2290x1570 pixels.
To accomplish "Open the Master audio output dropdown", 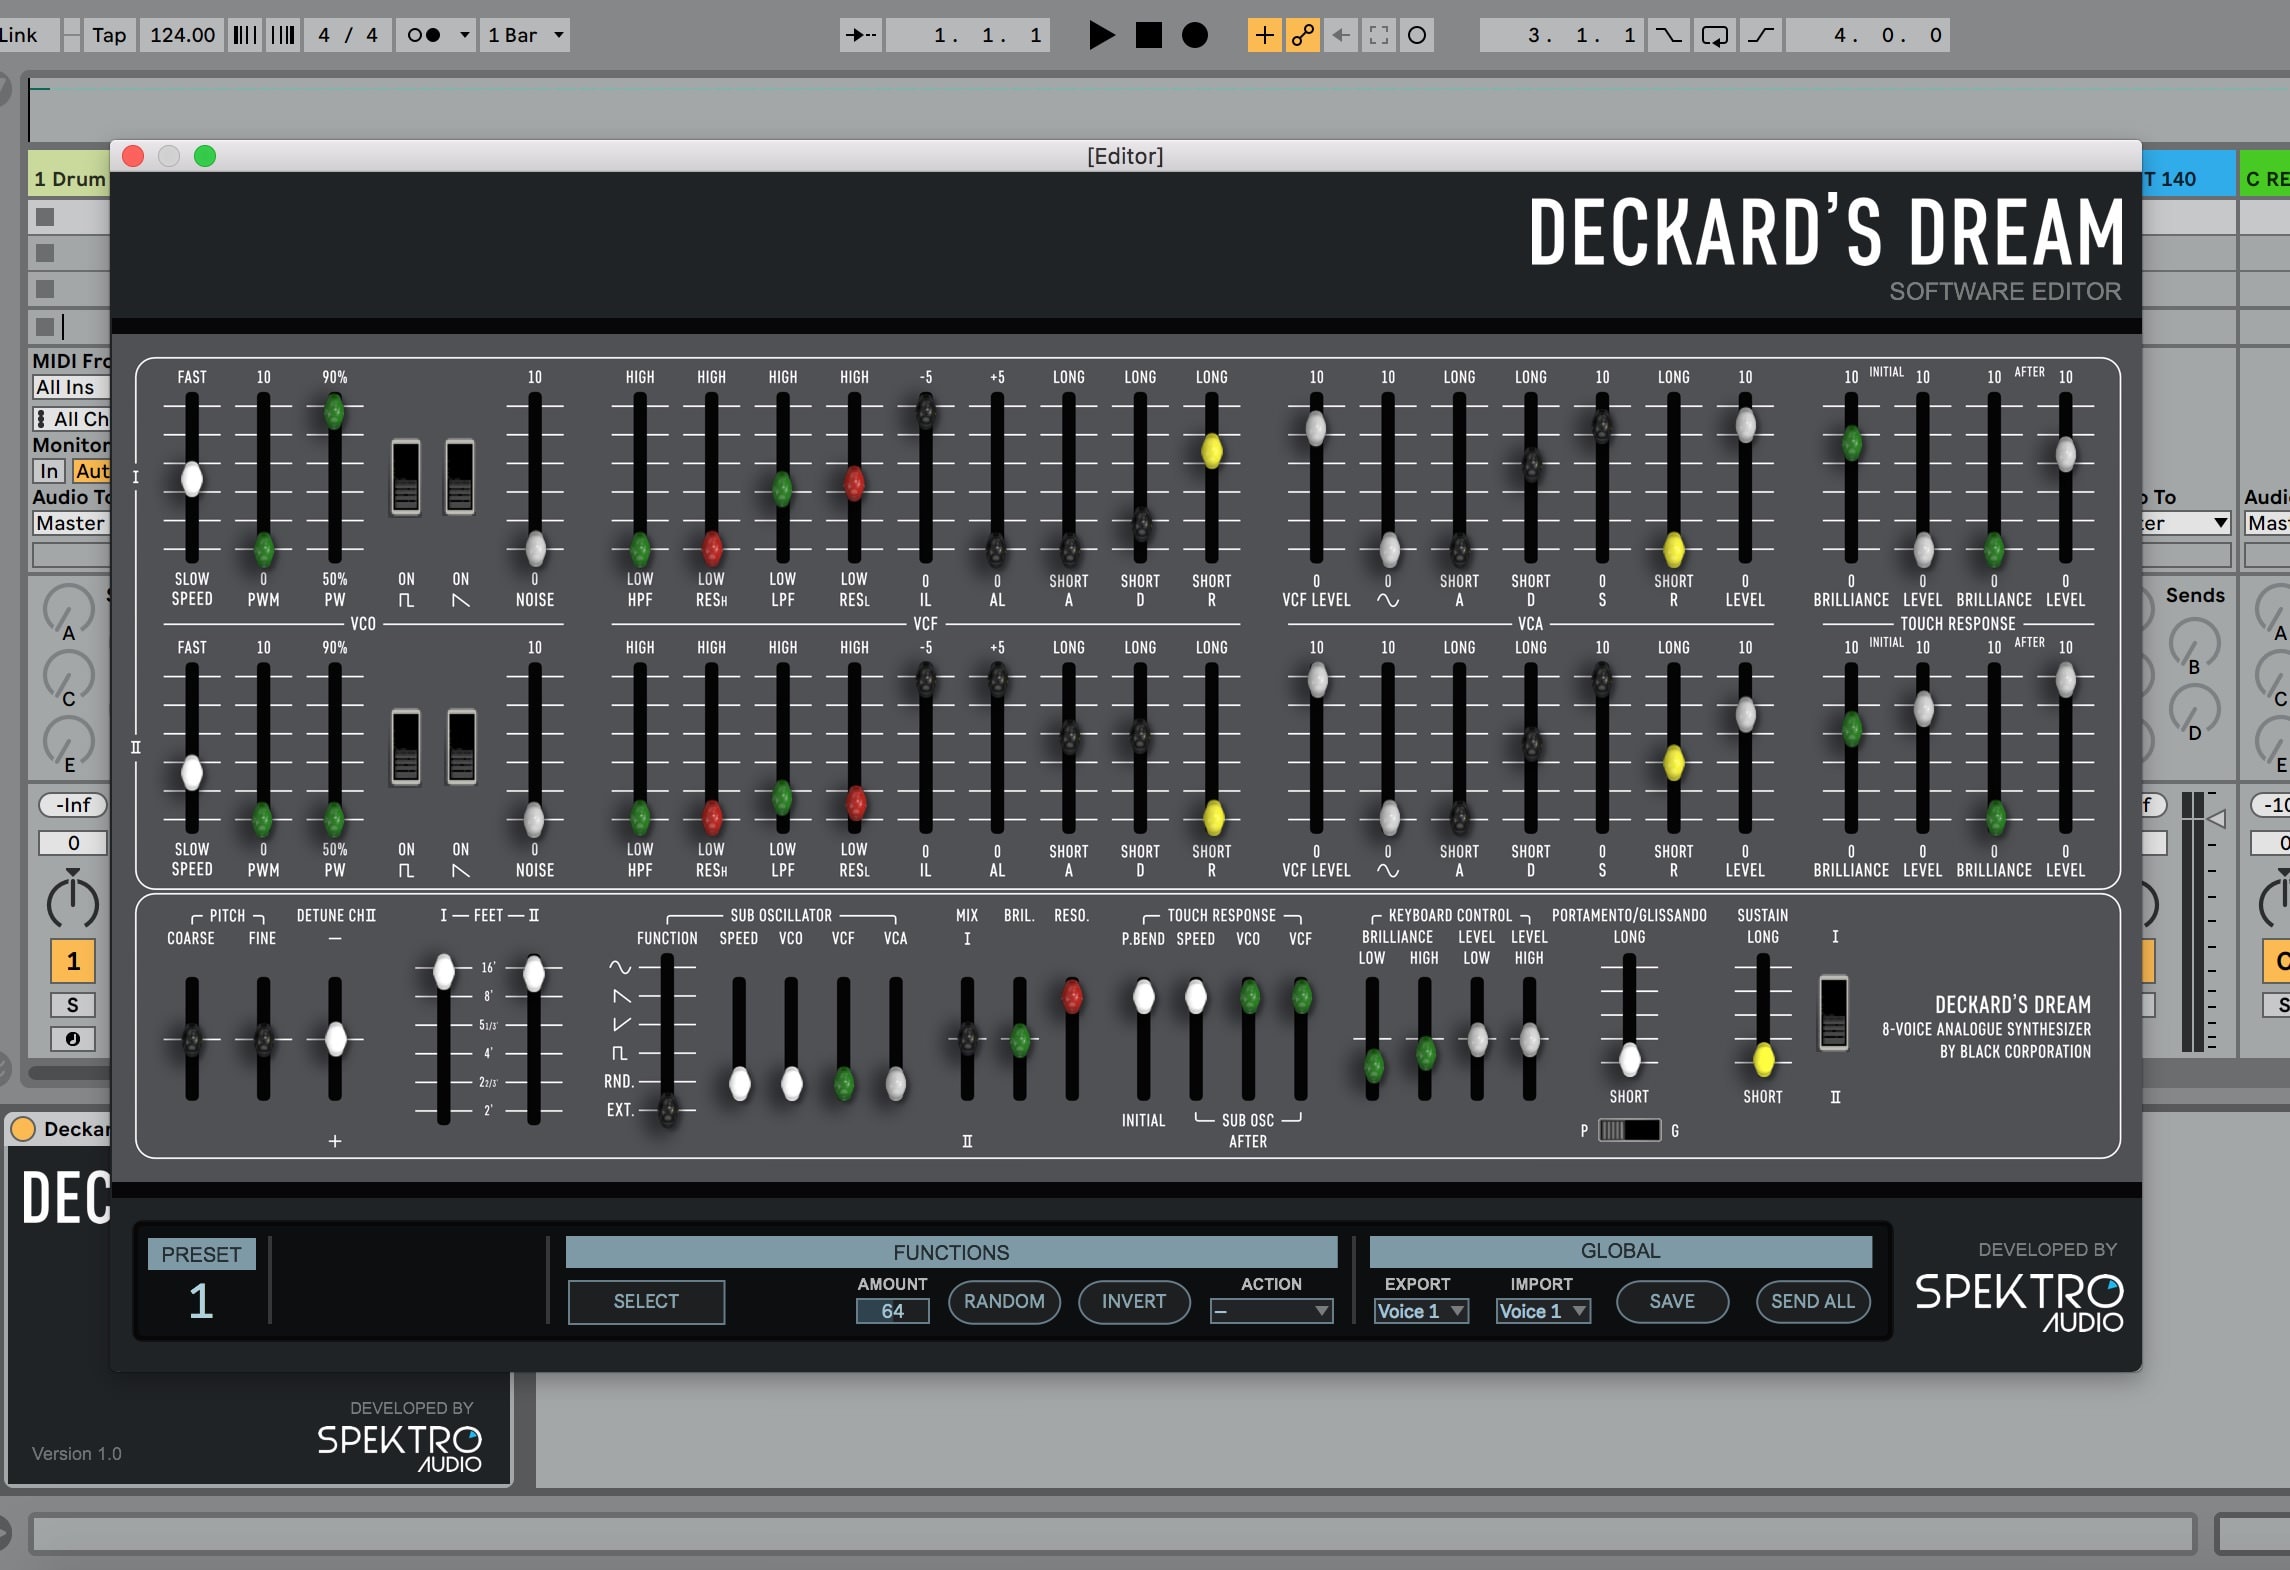I will (x=70, y=524).
